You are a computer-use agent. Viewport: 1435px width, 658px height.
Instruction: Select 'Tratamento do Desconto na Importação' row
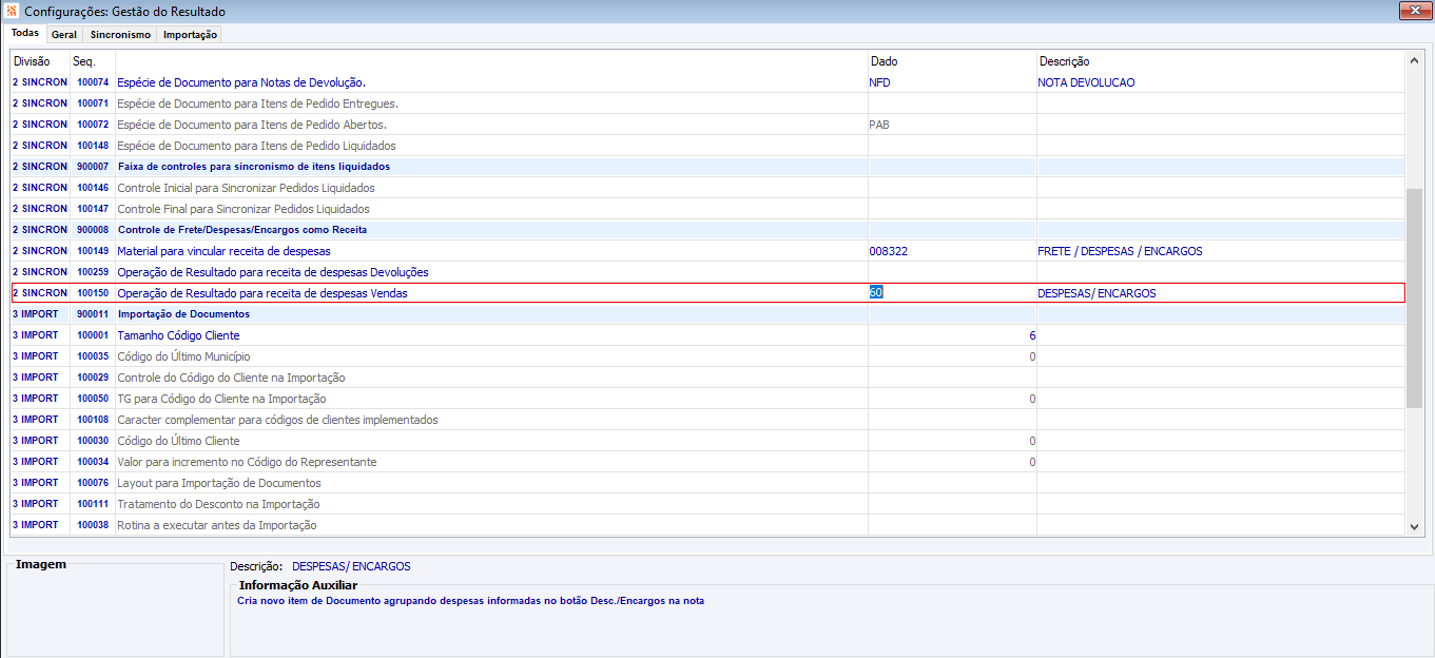707,503
